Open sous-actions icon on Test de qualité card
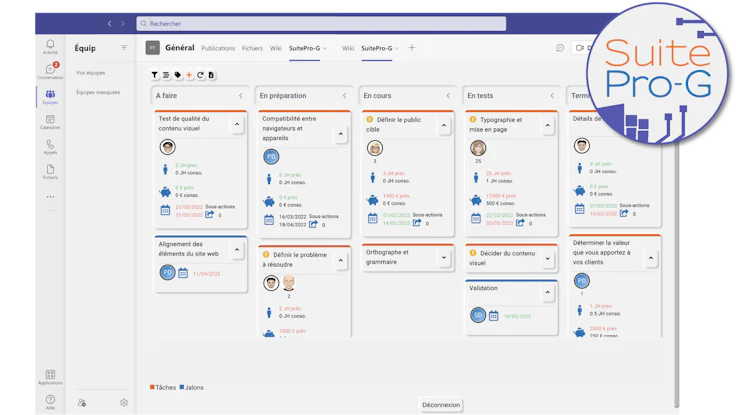 click(209, 215)
